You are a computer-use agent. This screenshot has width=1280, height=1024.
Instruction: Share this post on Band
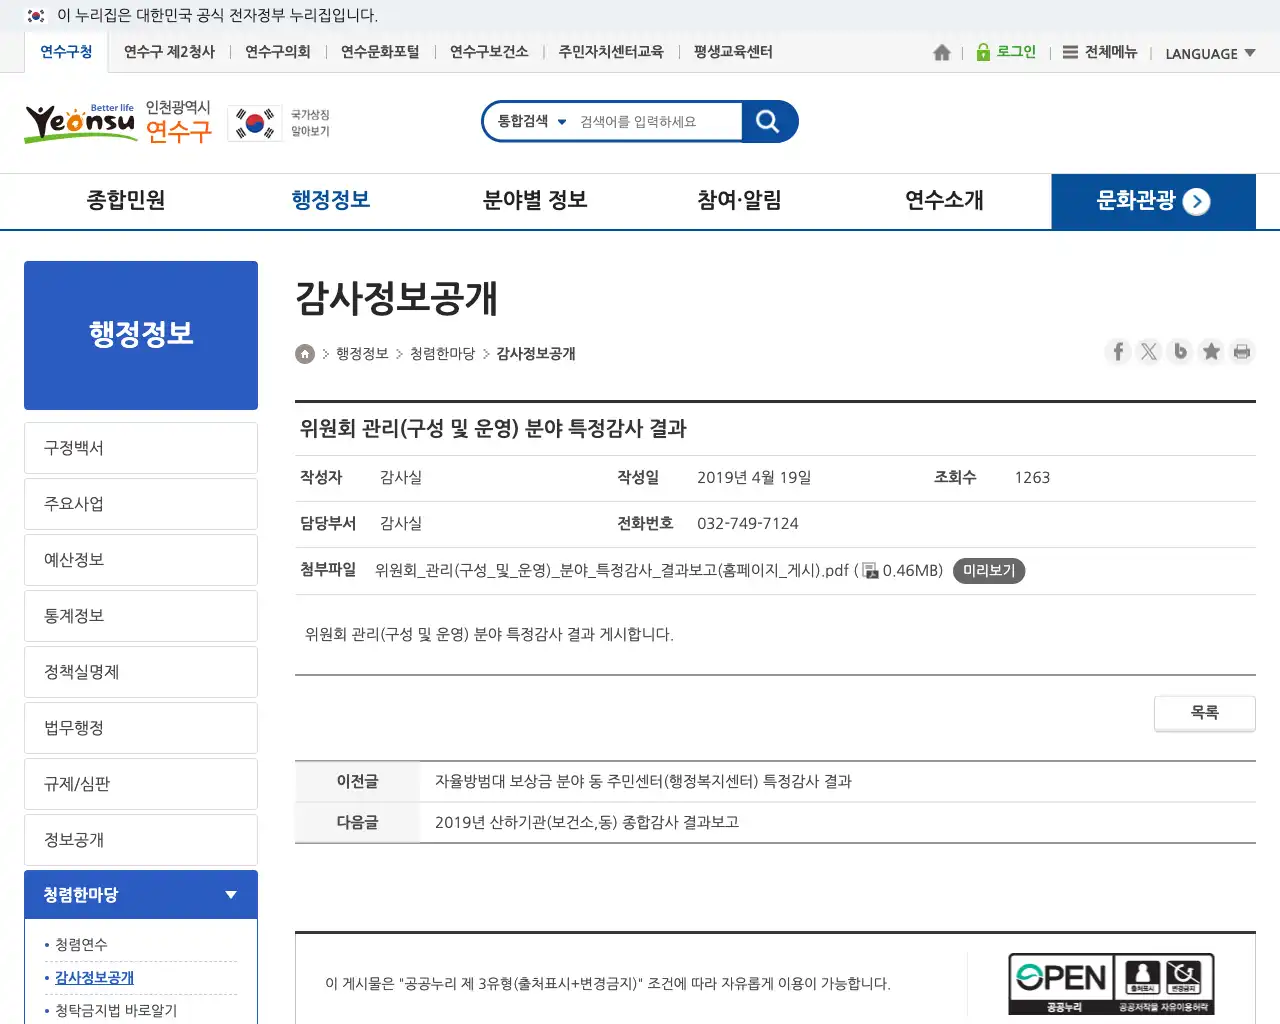tap(1180, 351)
